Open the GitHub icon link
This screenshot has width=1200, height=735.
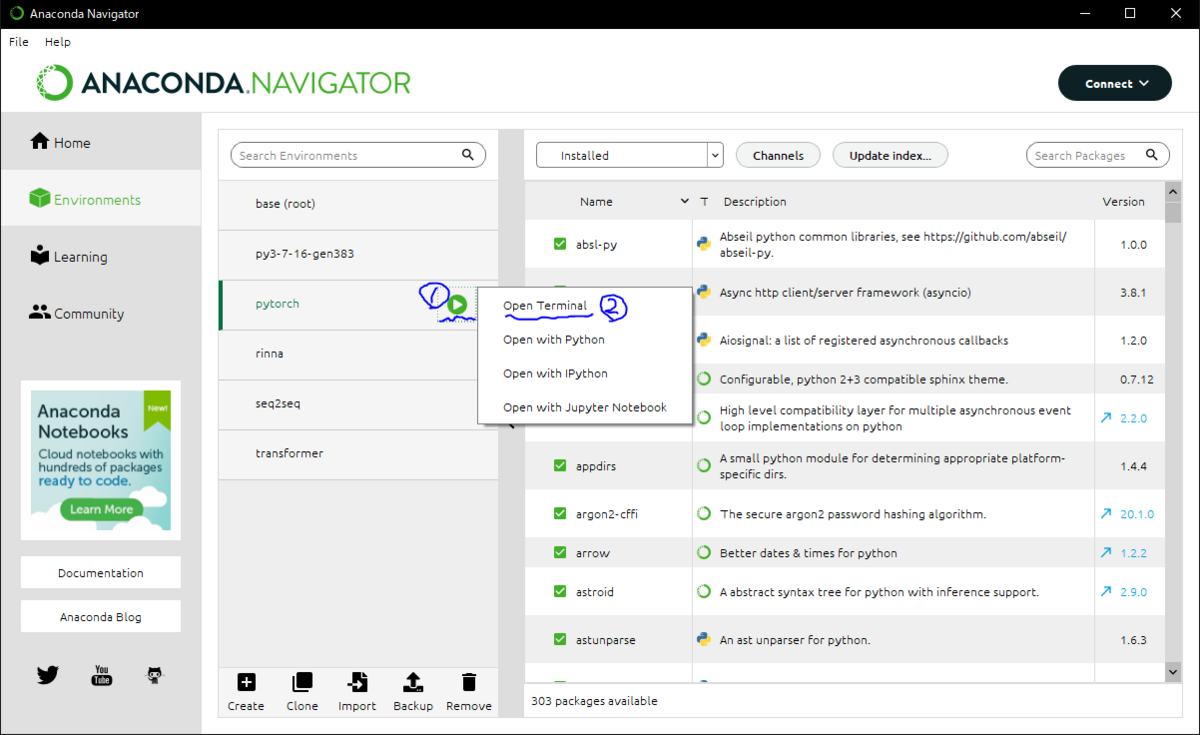pyautogui.click(x=155, y=675)
